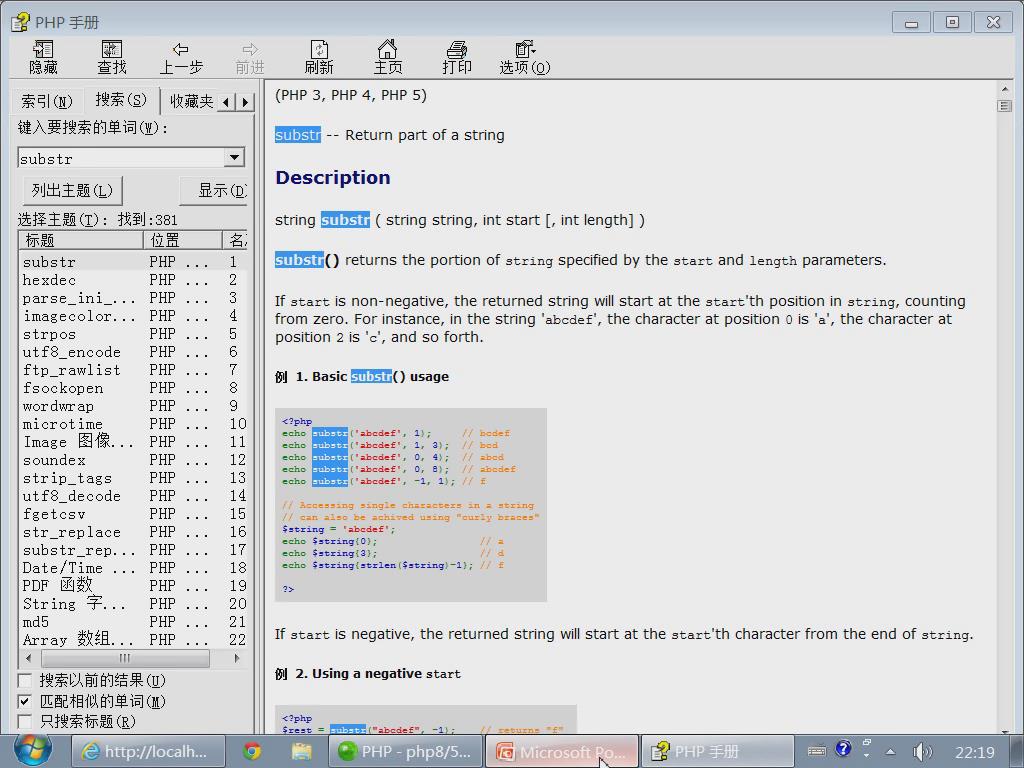Click the volume speaker tray icon

point(921,752)
